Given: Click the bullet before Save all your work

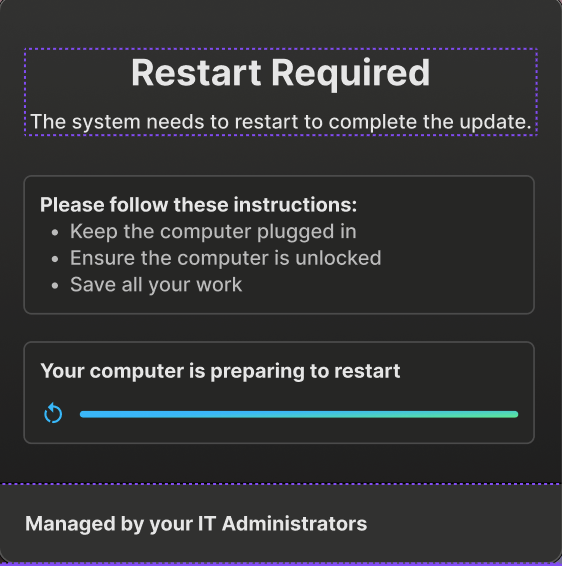Looking at the screenshot, I should [x=55, y=286].
